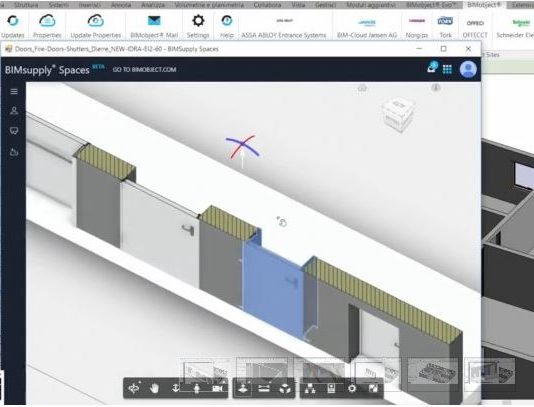Follow GO TO BIMOBJECT.COM link

[x=144, y=69]
